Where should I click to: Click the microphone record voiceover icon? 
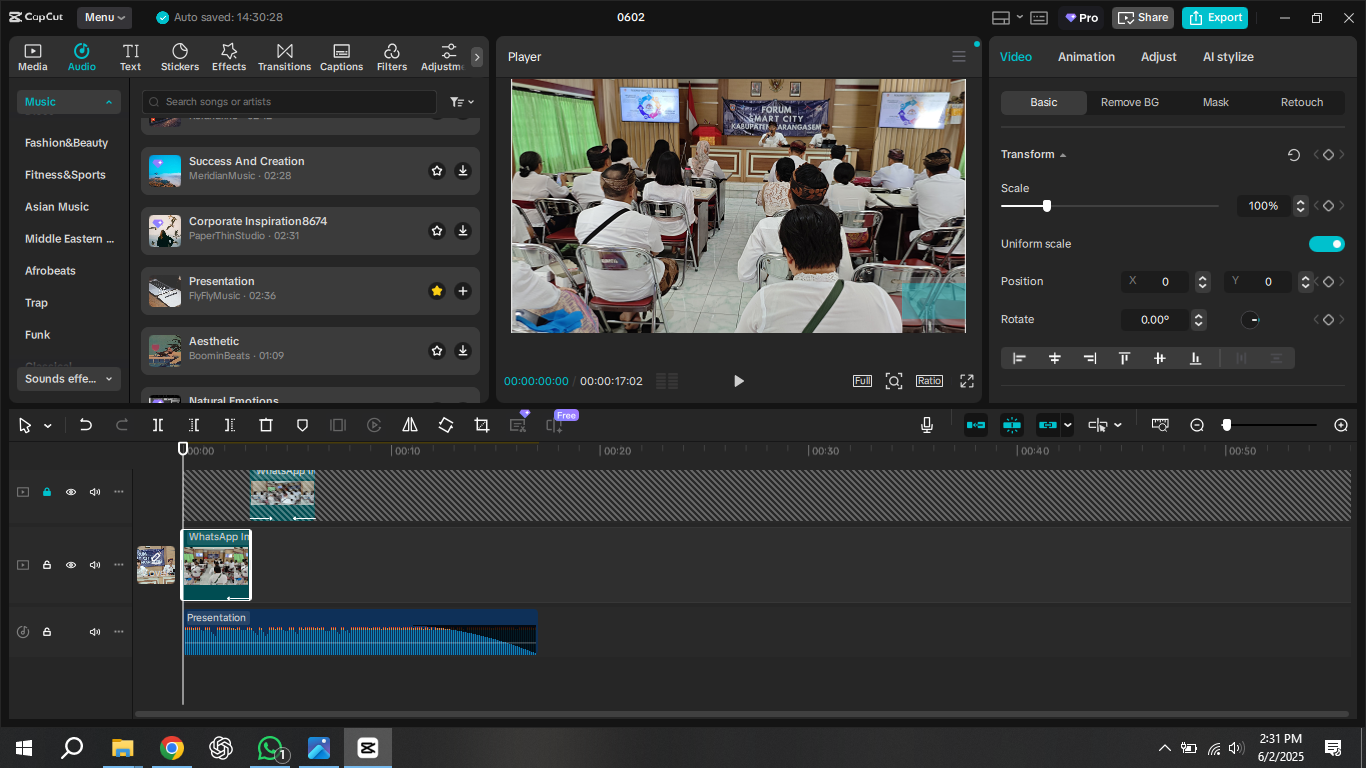tap(927, 425)
